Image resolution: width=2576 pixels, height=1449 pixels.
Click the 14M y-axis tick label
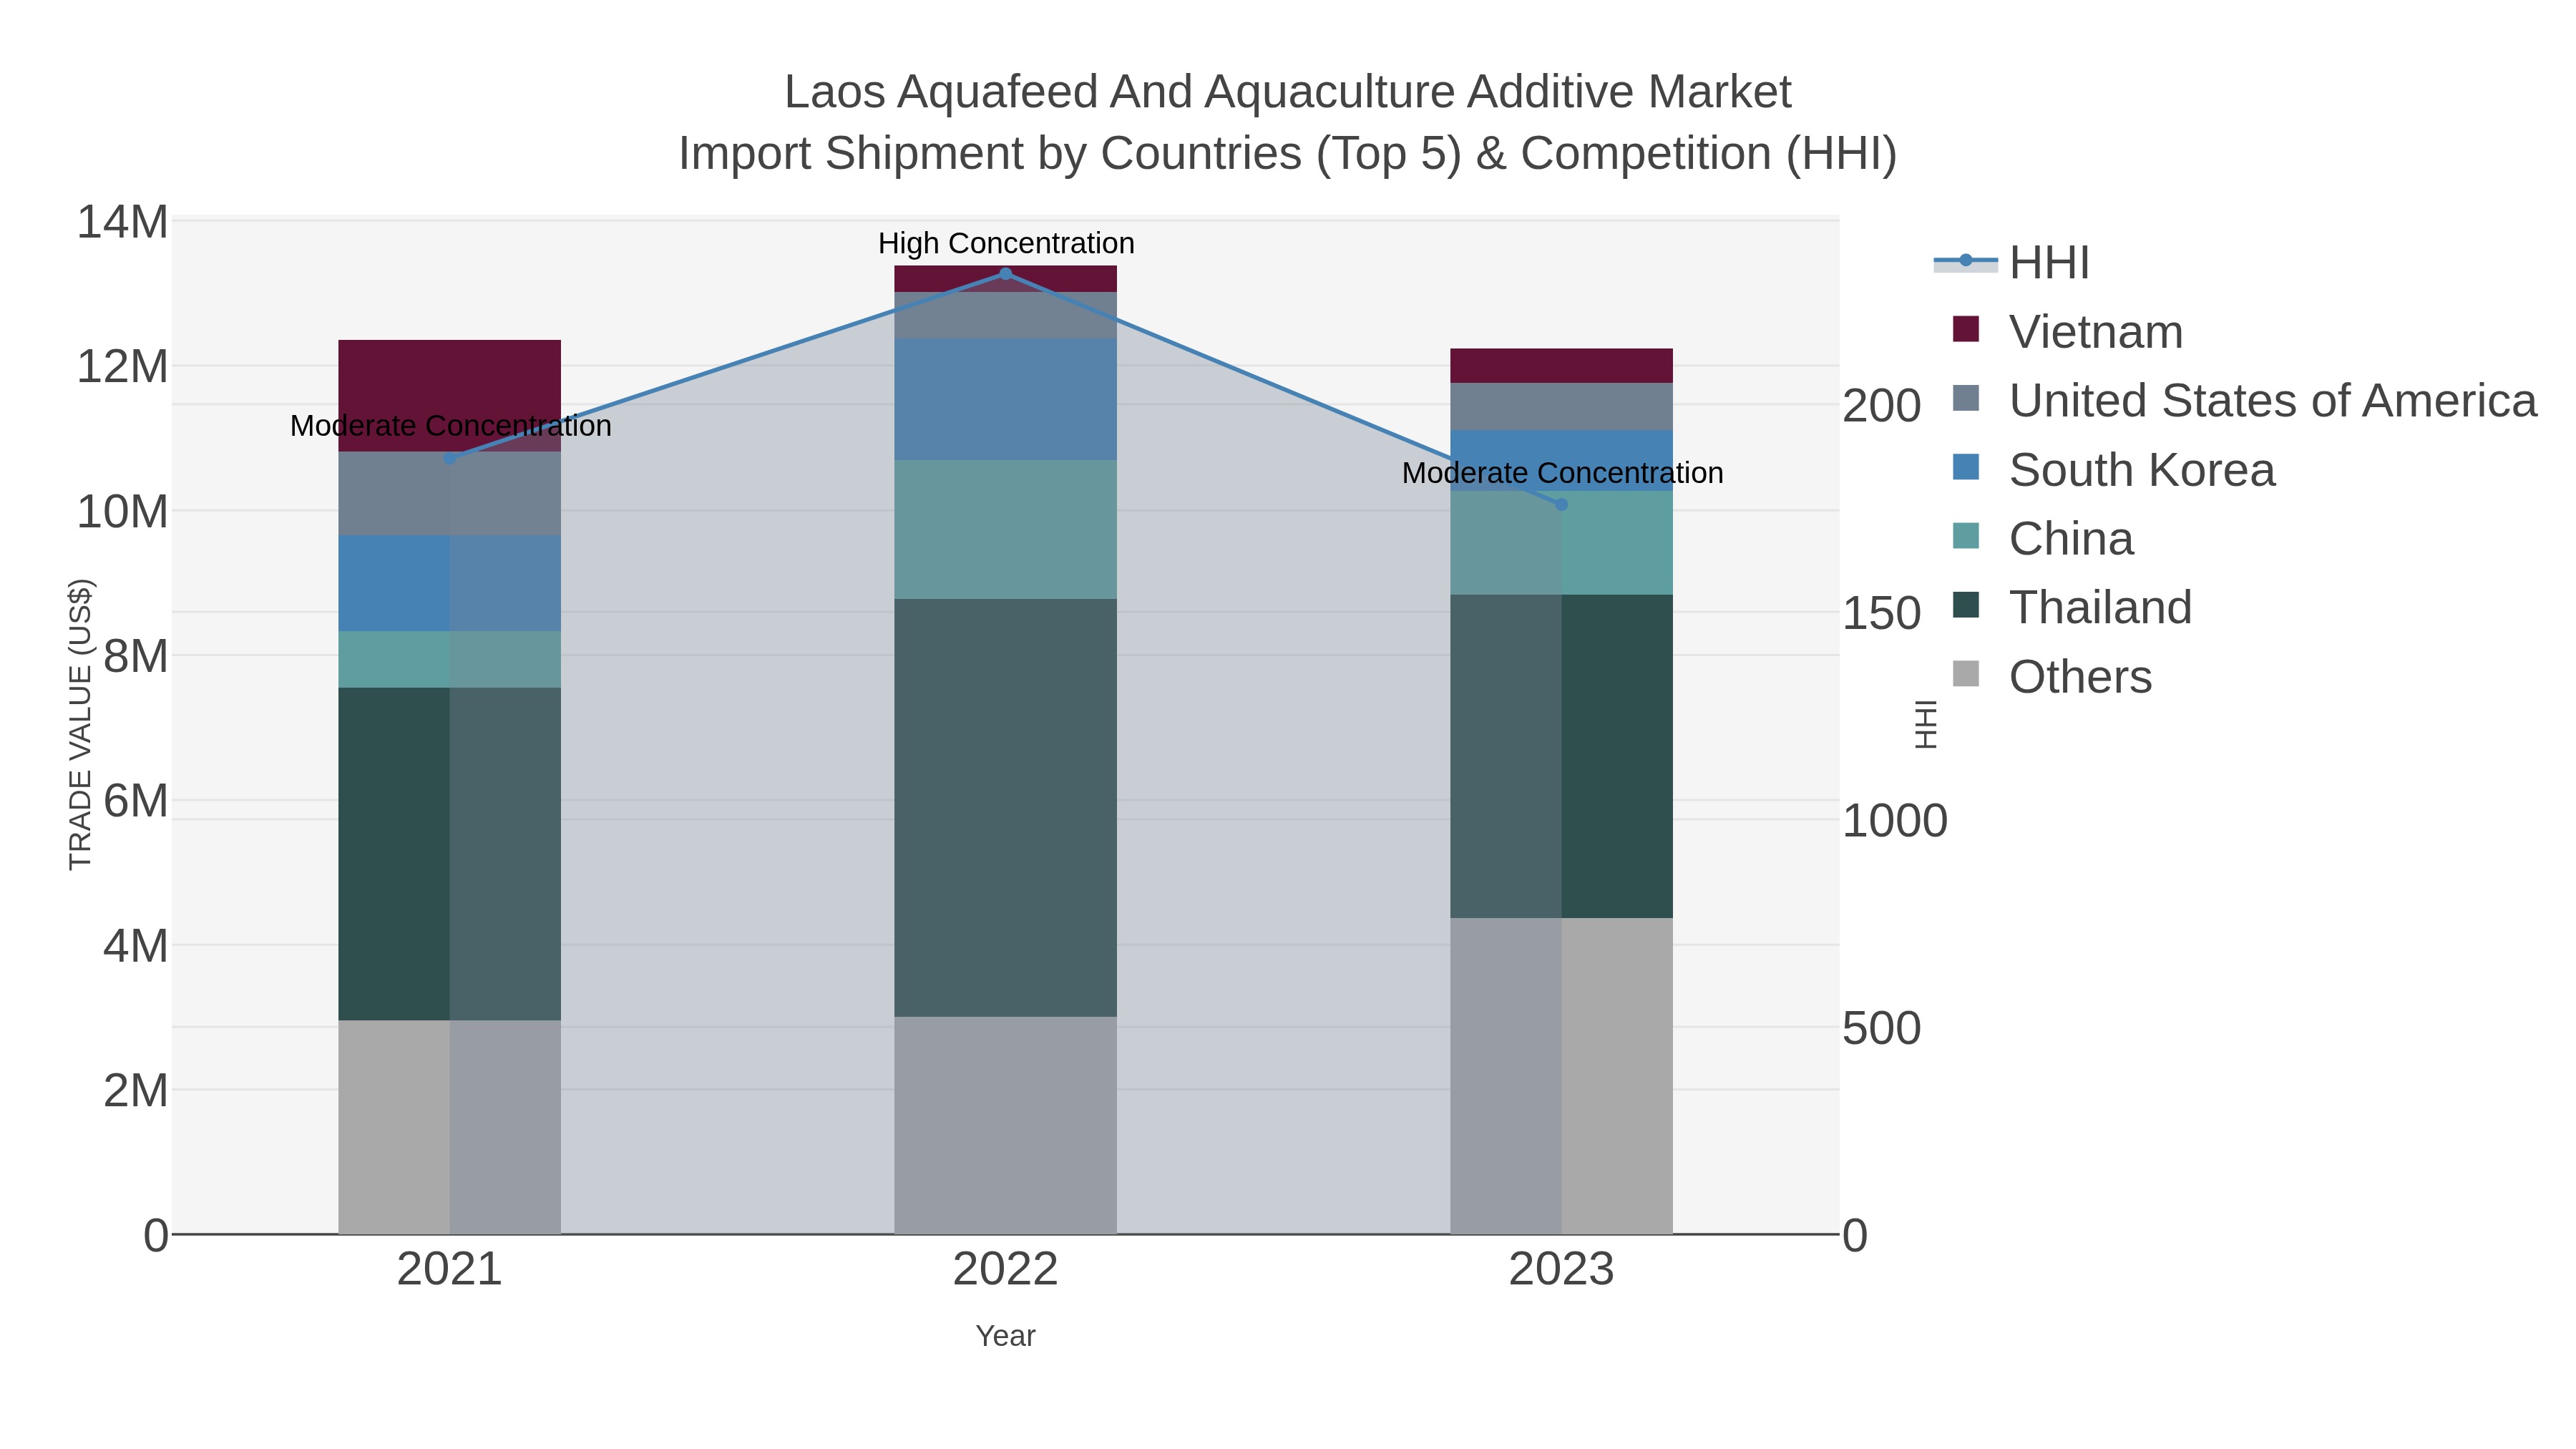tap(123, 222)
